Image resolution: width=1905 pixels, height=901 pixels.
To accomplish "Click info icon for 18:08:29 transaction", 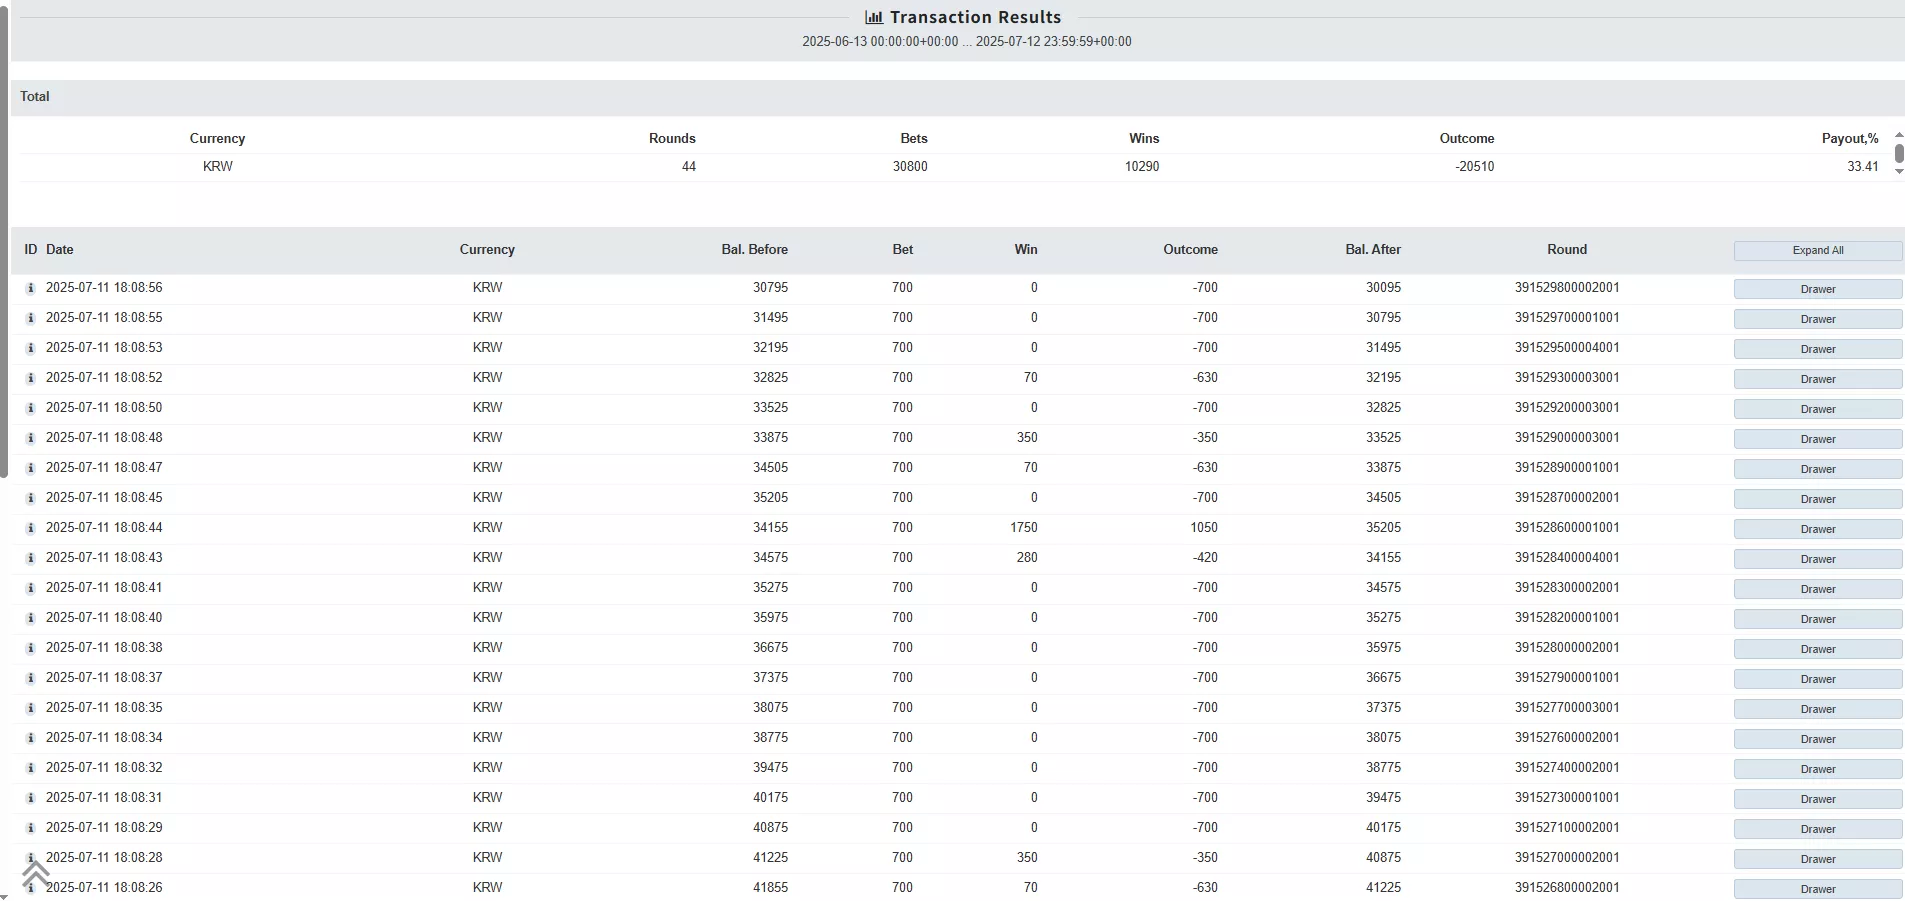I will click(x=31, y=828).
